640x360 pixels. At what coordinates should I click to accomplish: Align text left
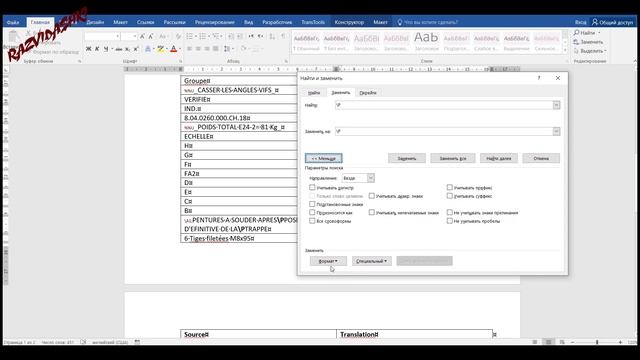[190, 49]
